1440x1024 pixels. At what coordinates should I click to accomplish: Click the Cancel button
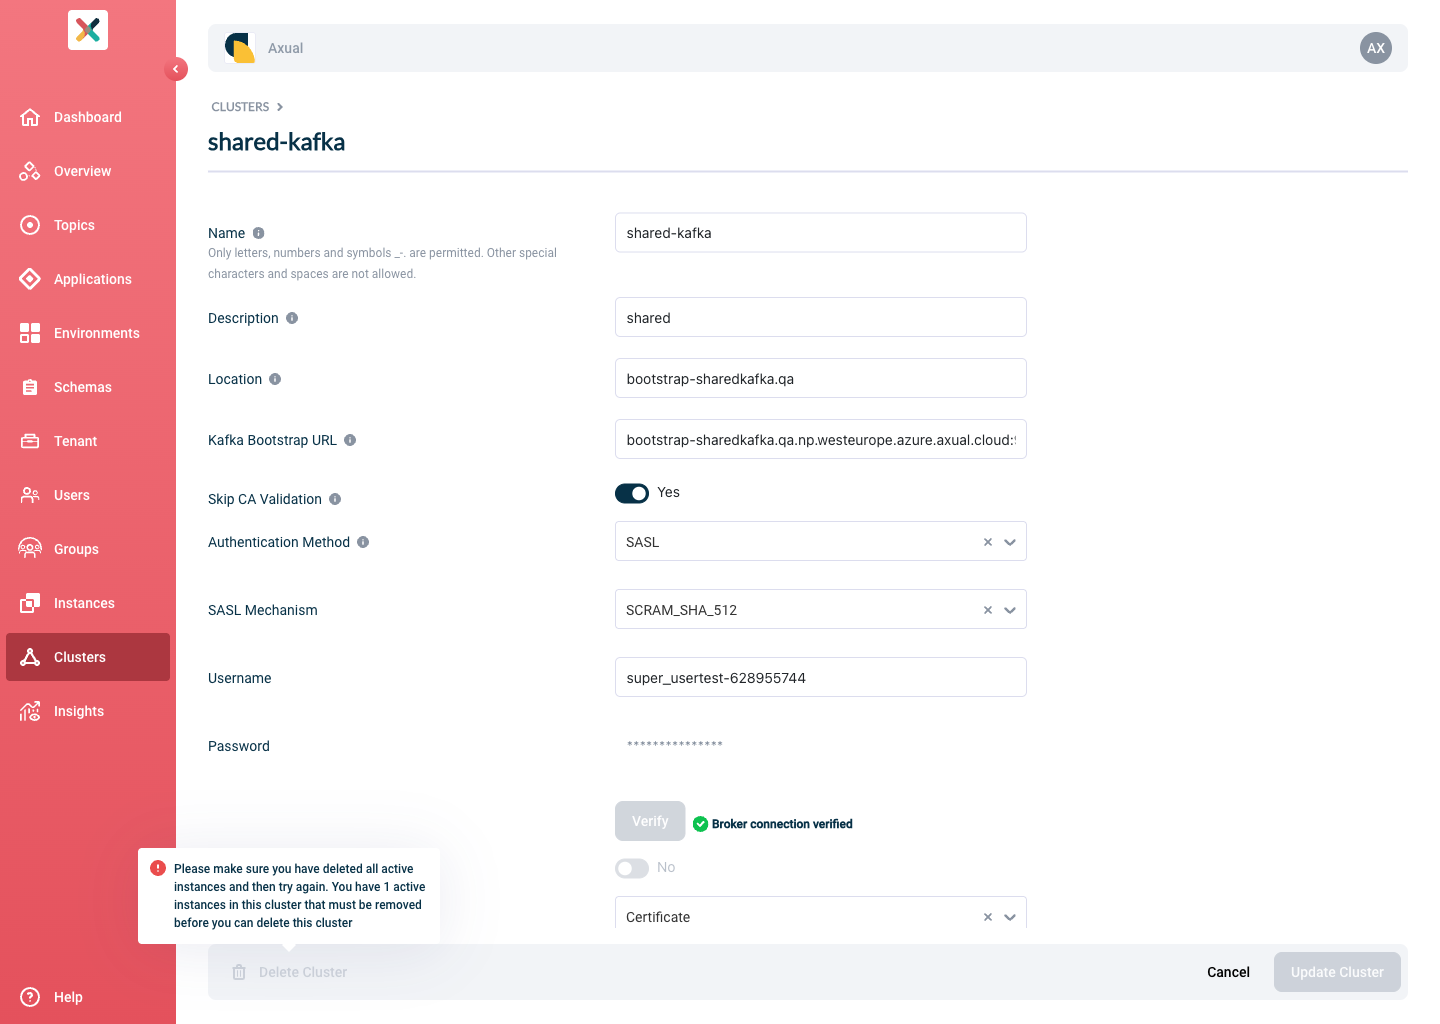[1228, 972]
